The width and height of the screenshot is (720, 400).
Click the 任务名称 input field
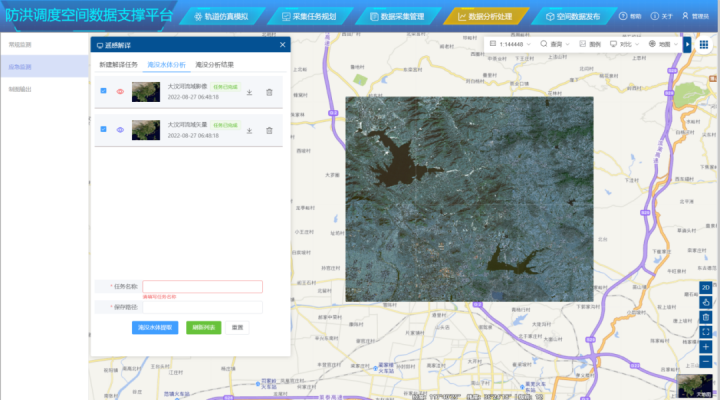(202, 287)
